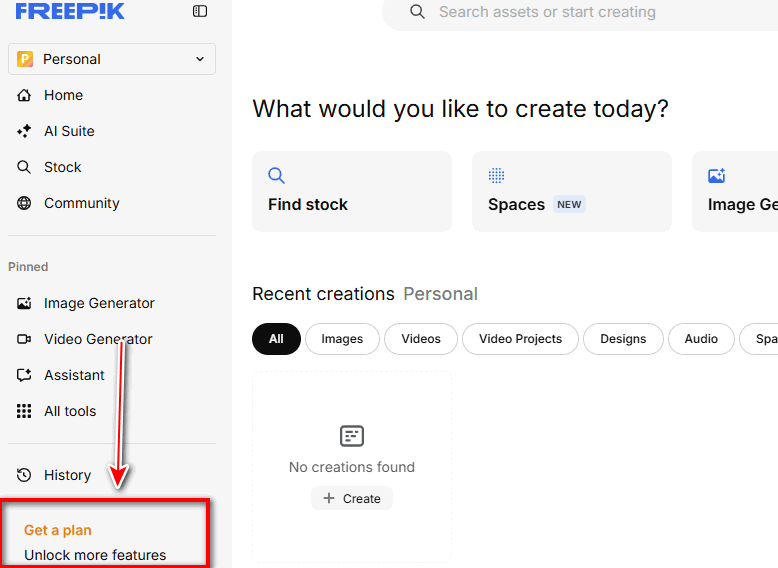Collapse the sidebar panel icon
The image size is (778, 568).
(x=200, y=11)
